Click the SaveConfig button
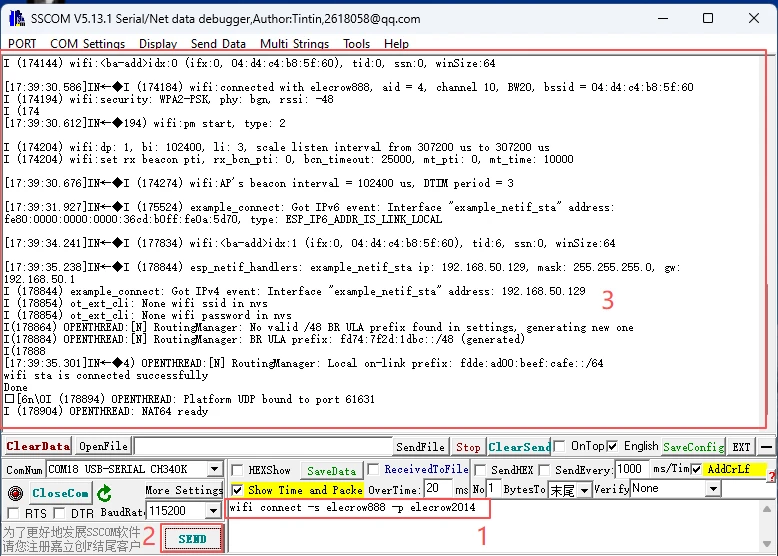 [693, 446]
